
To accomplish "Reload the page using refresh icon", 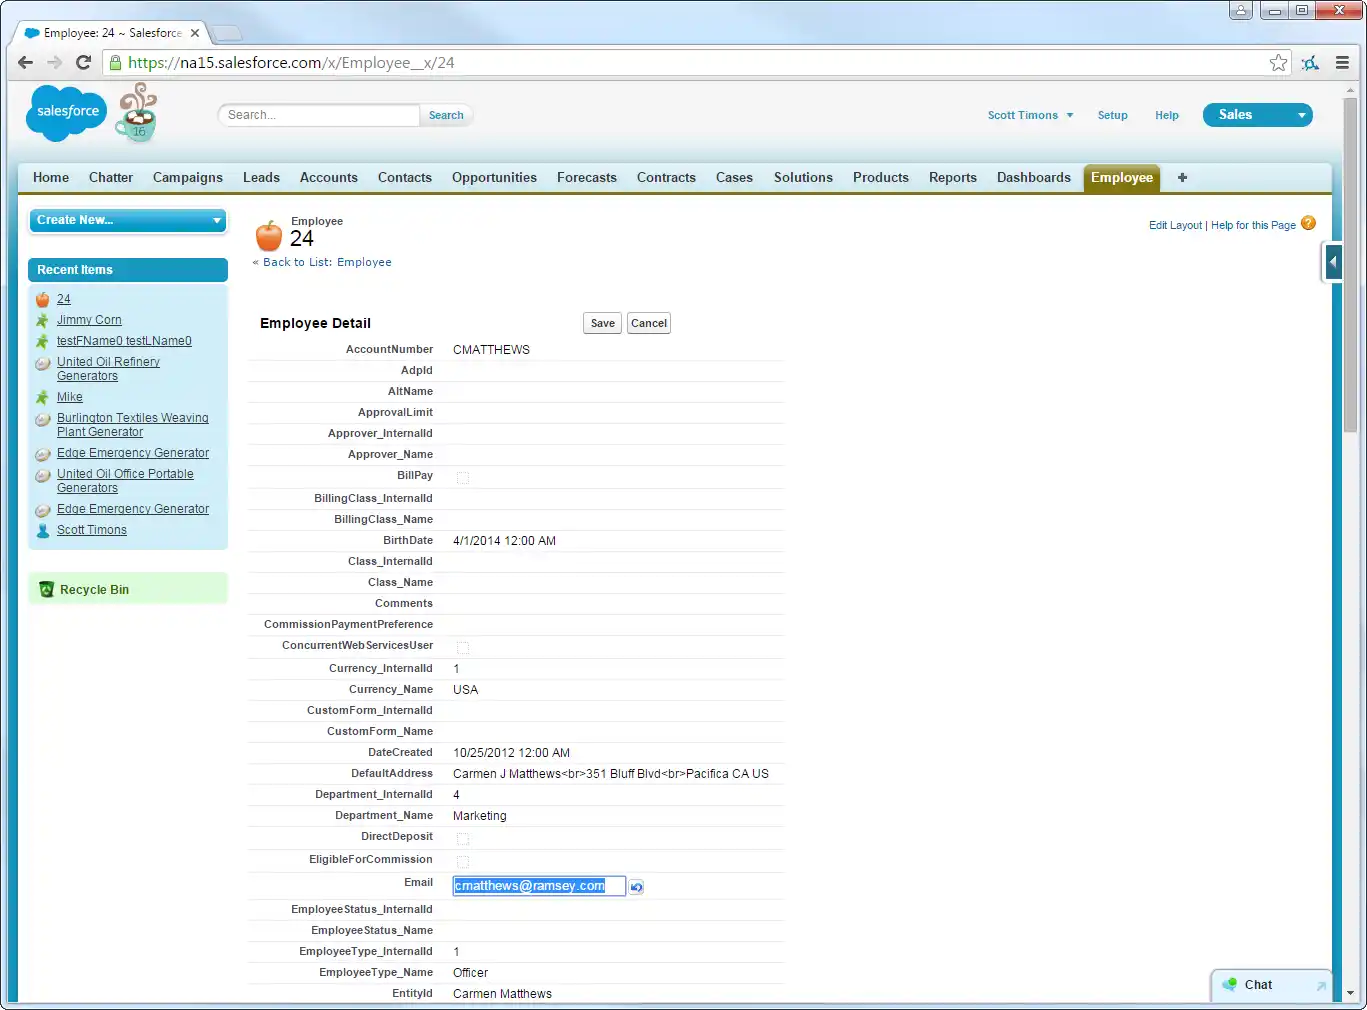I will click(x=84, y=63).
